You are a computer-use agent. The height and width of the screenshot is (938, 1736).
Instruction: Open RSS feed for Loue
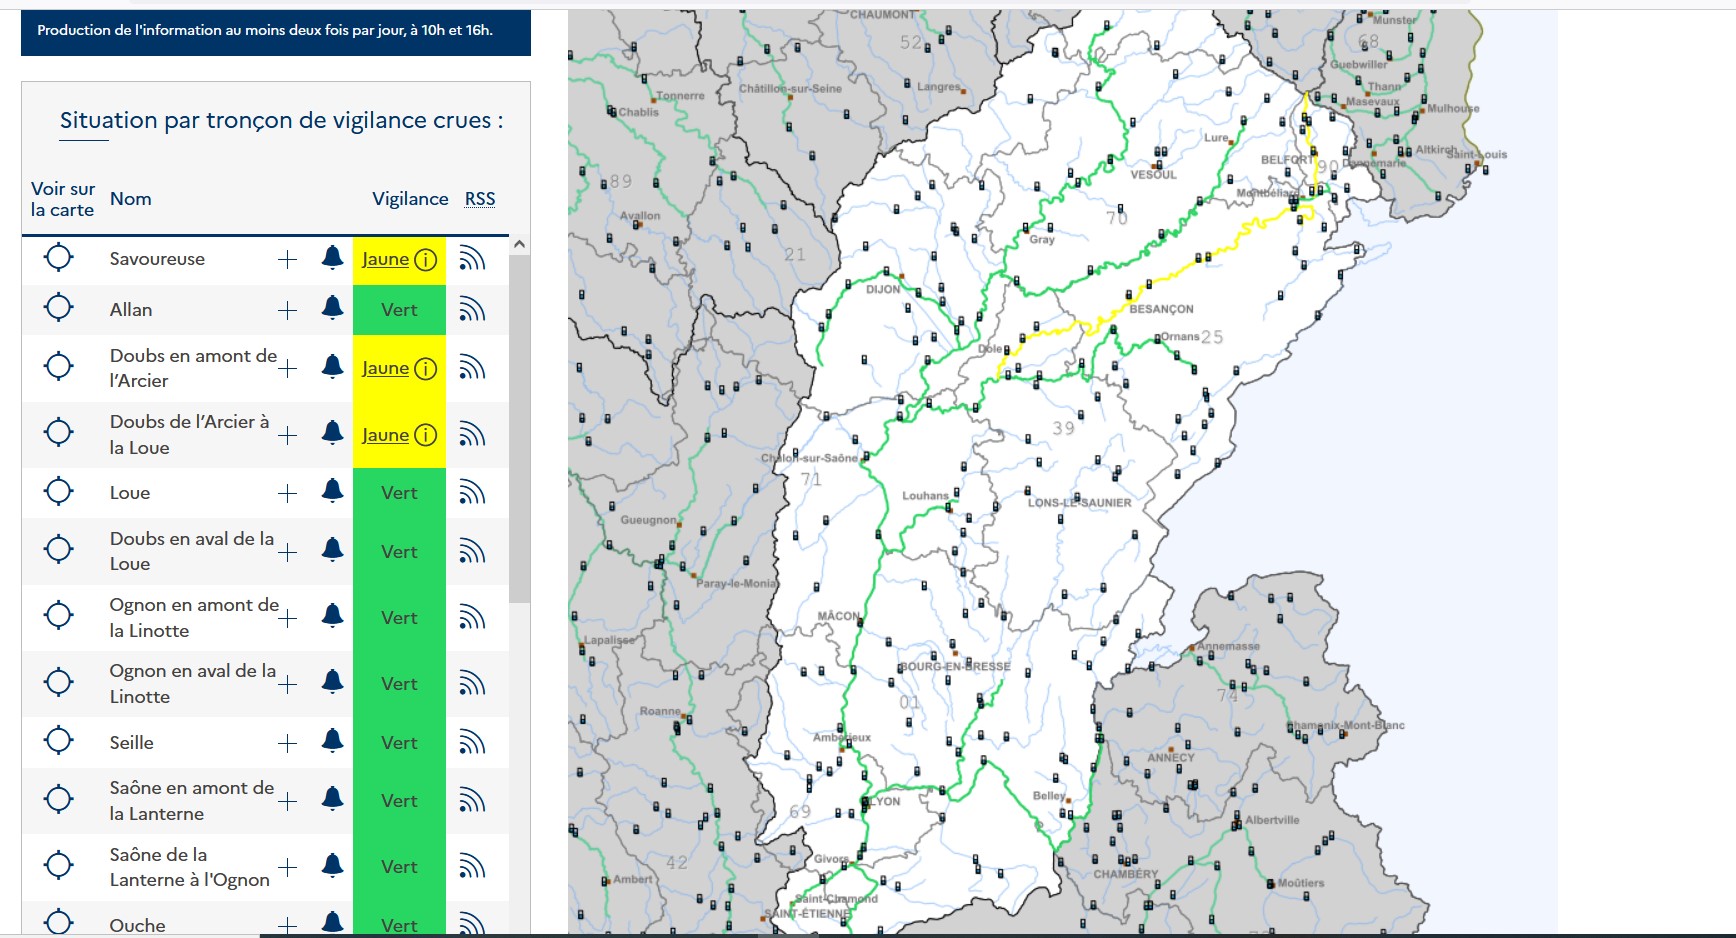point(472,493)
